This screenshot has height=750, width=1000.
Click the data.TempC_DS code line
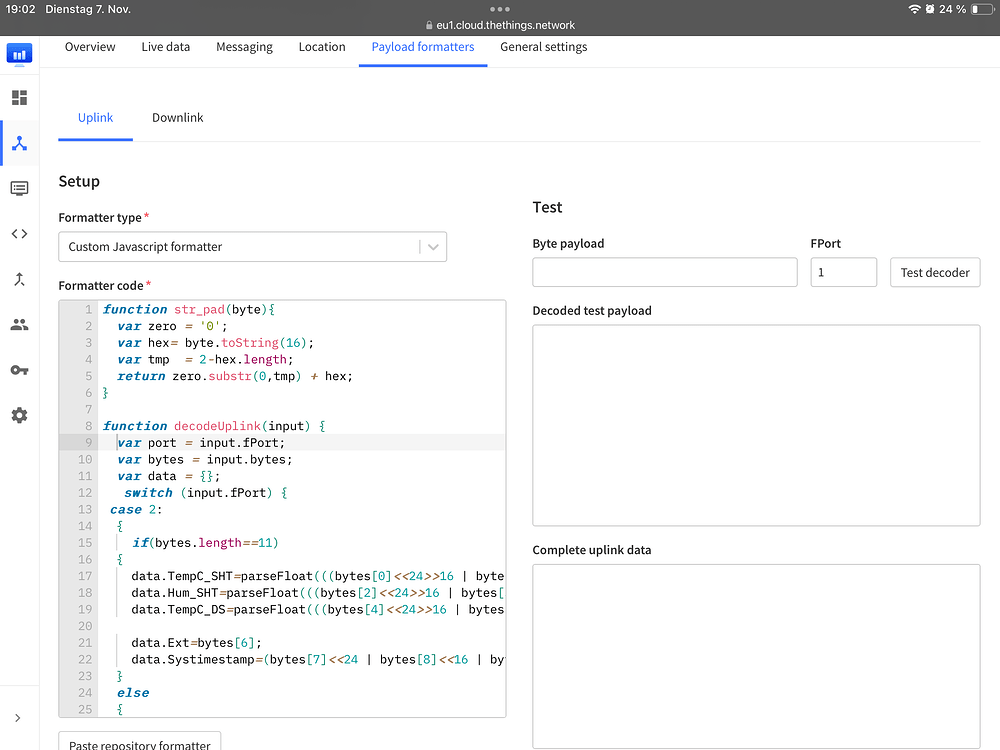pos(318,610)
